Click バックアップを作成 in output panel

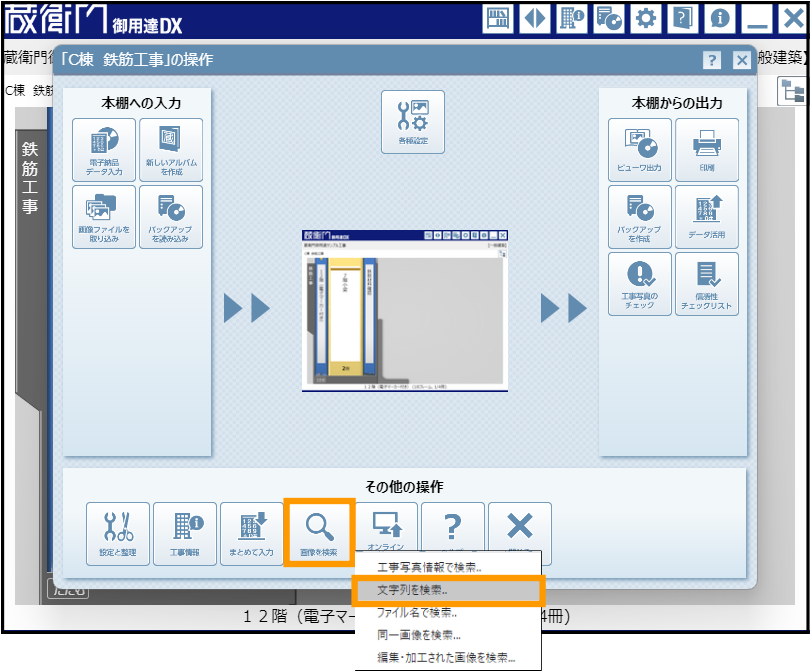(x=640, y=217)
